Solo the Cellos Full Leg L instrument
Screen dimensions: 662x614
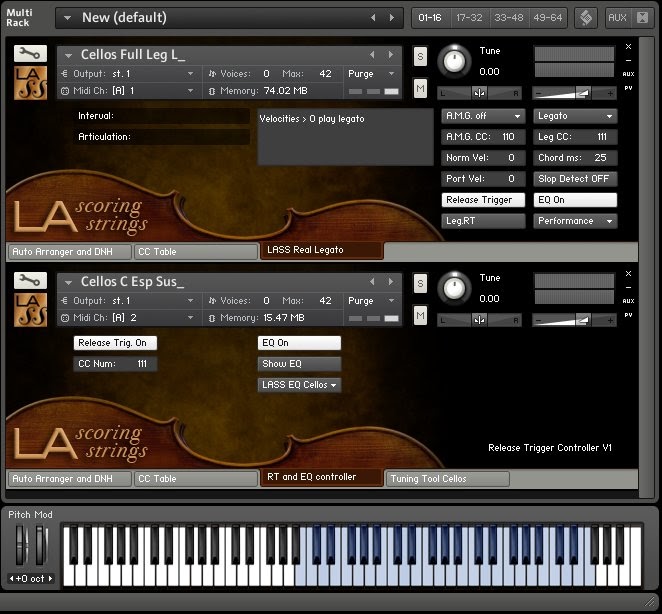[x=420, y=57]
